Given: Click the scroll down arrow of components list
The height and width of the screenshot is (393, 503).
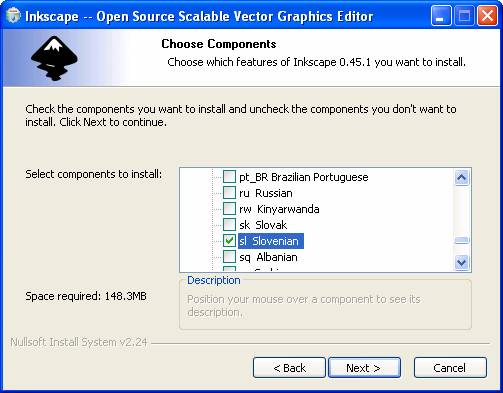Looking at the screenshot, I should [462, 262].
